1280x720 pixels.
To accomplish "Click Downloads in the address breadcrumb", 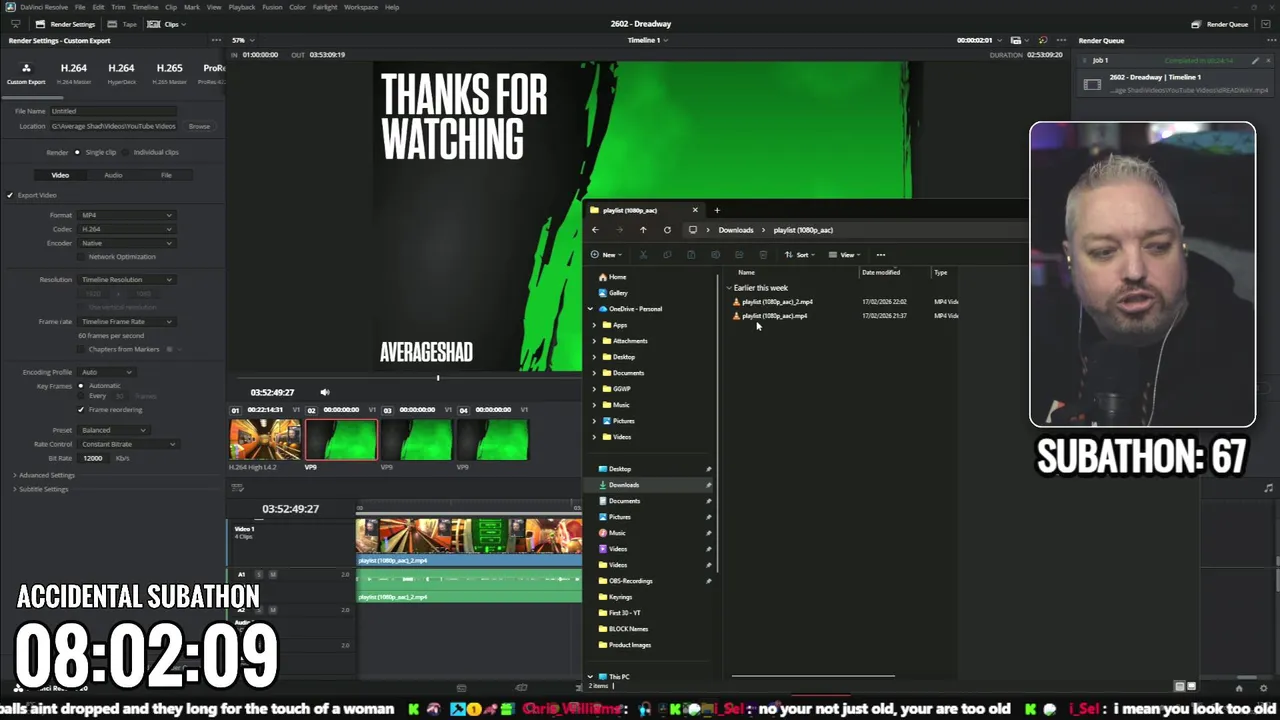I will 735,230.
